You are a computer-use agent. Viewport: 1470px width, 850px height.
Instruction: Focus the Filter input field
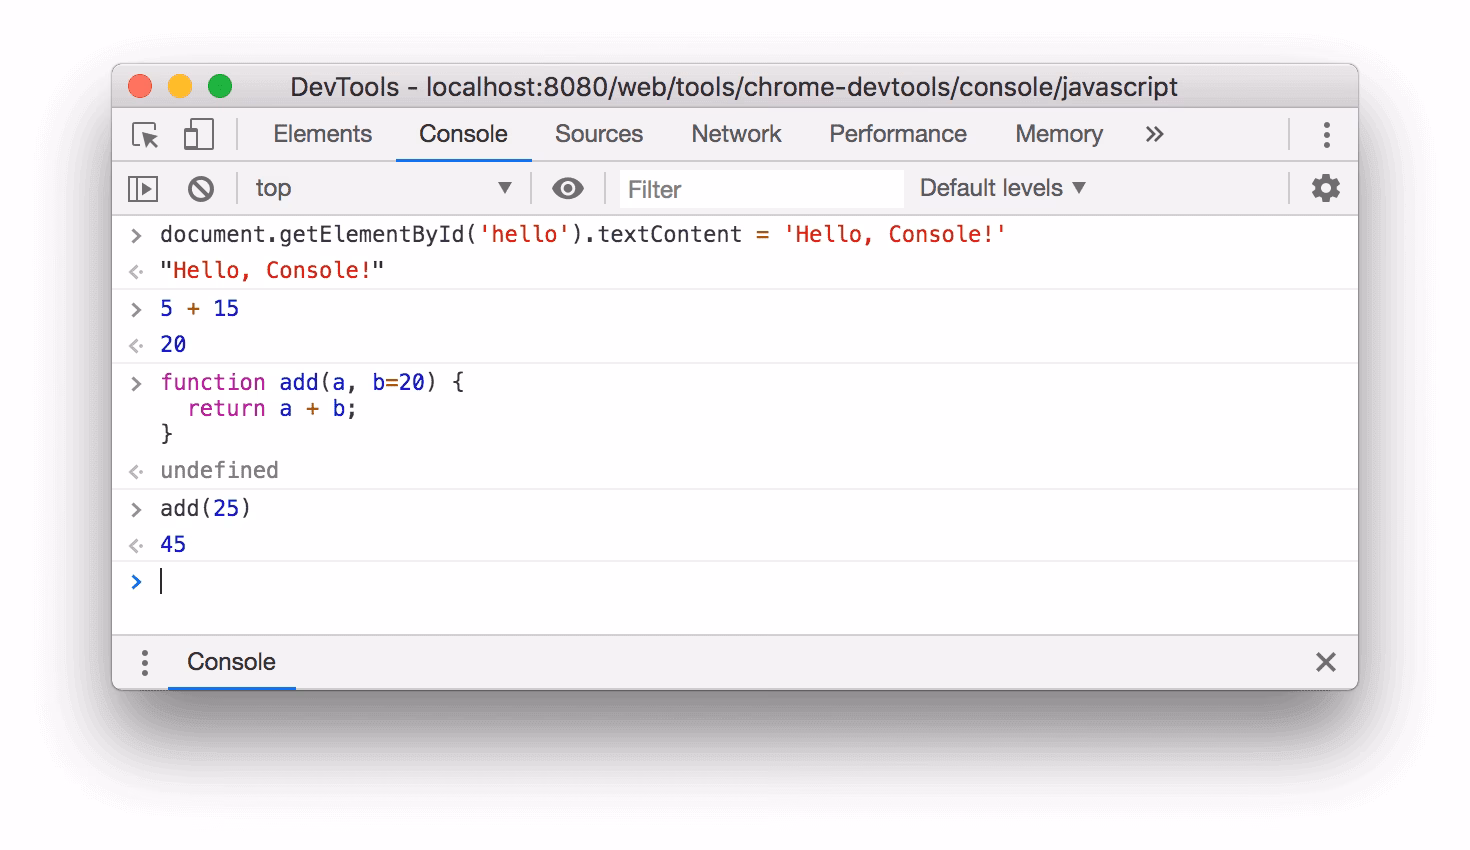(761, 189)
